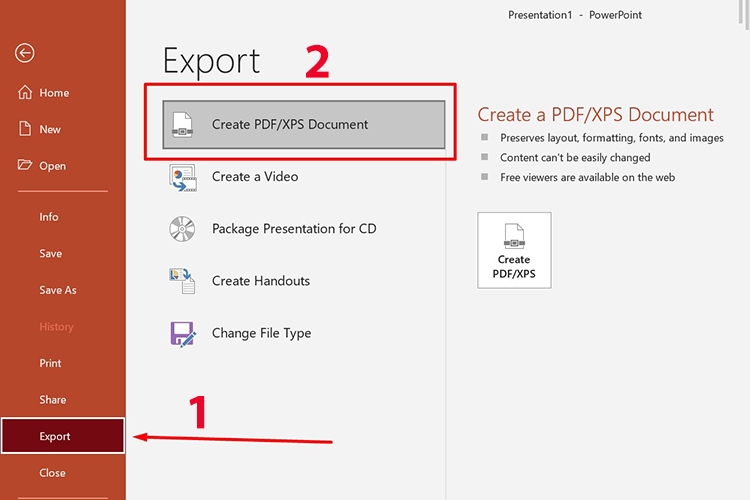Click 'Preserves layout, formatting, fonts, and images' text

point(612,138)
